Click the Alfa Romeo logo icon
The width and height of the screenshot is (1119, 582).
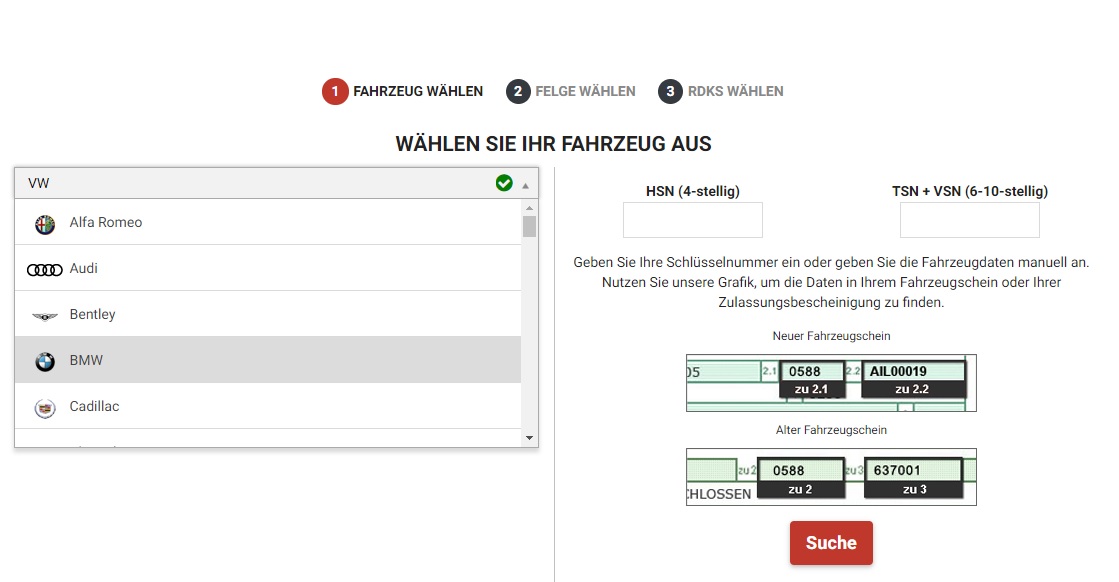click(45, 223)
